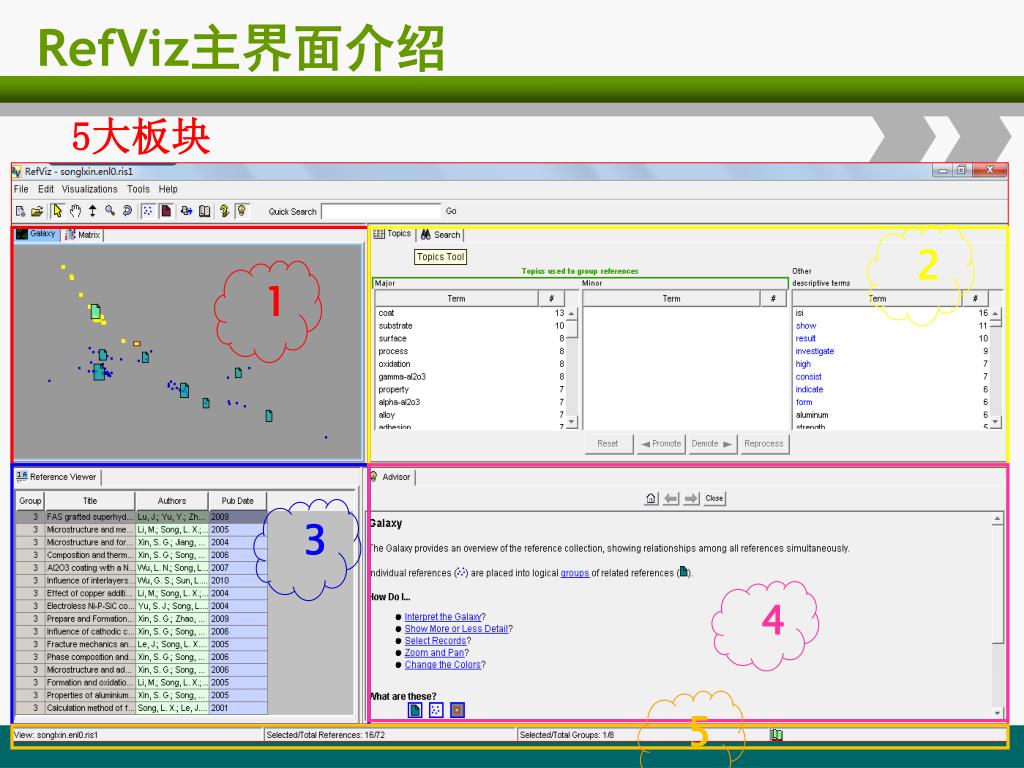Click the Advisor home icon
This screenshot has height=768, width=1024.
(651, 498)
